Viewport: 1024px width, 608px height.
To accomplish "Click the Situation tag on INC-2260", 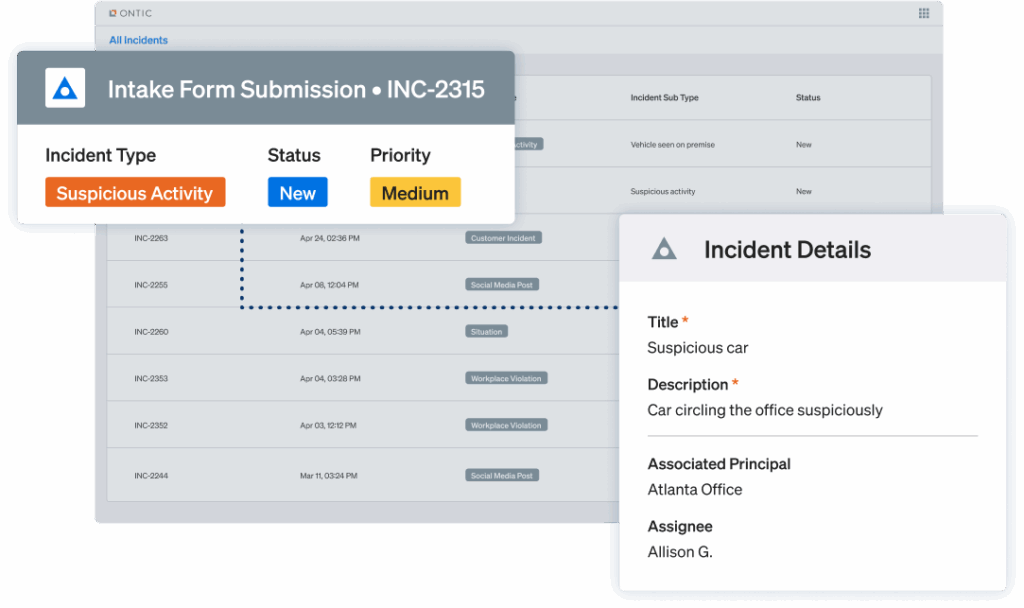I will tap(487, 332).
